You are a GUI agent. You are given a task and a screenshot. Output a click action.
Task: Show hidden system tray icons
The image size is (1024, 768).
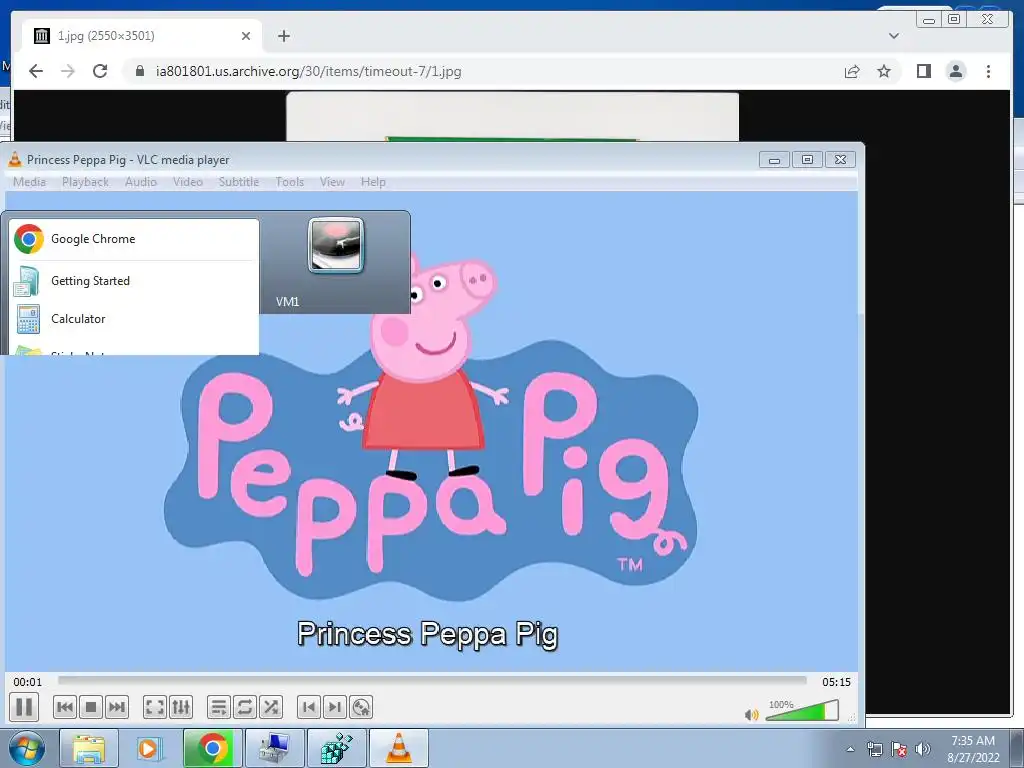850,749
